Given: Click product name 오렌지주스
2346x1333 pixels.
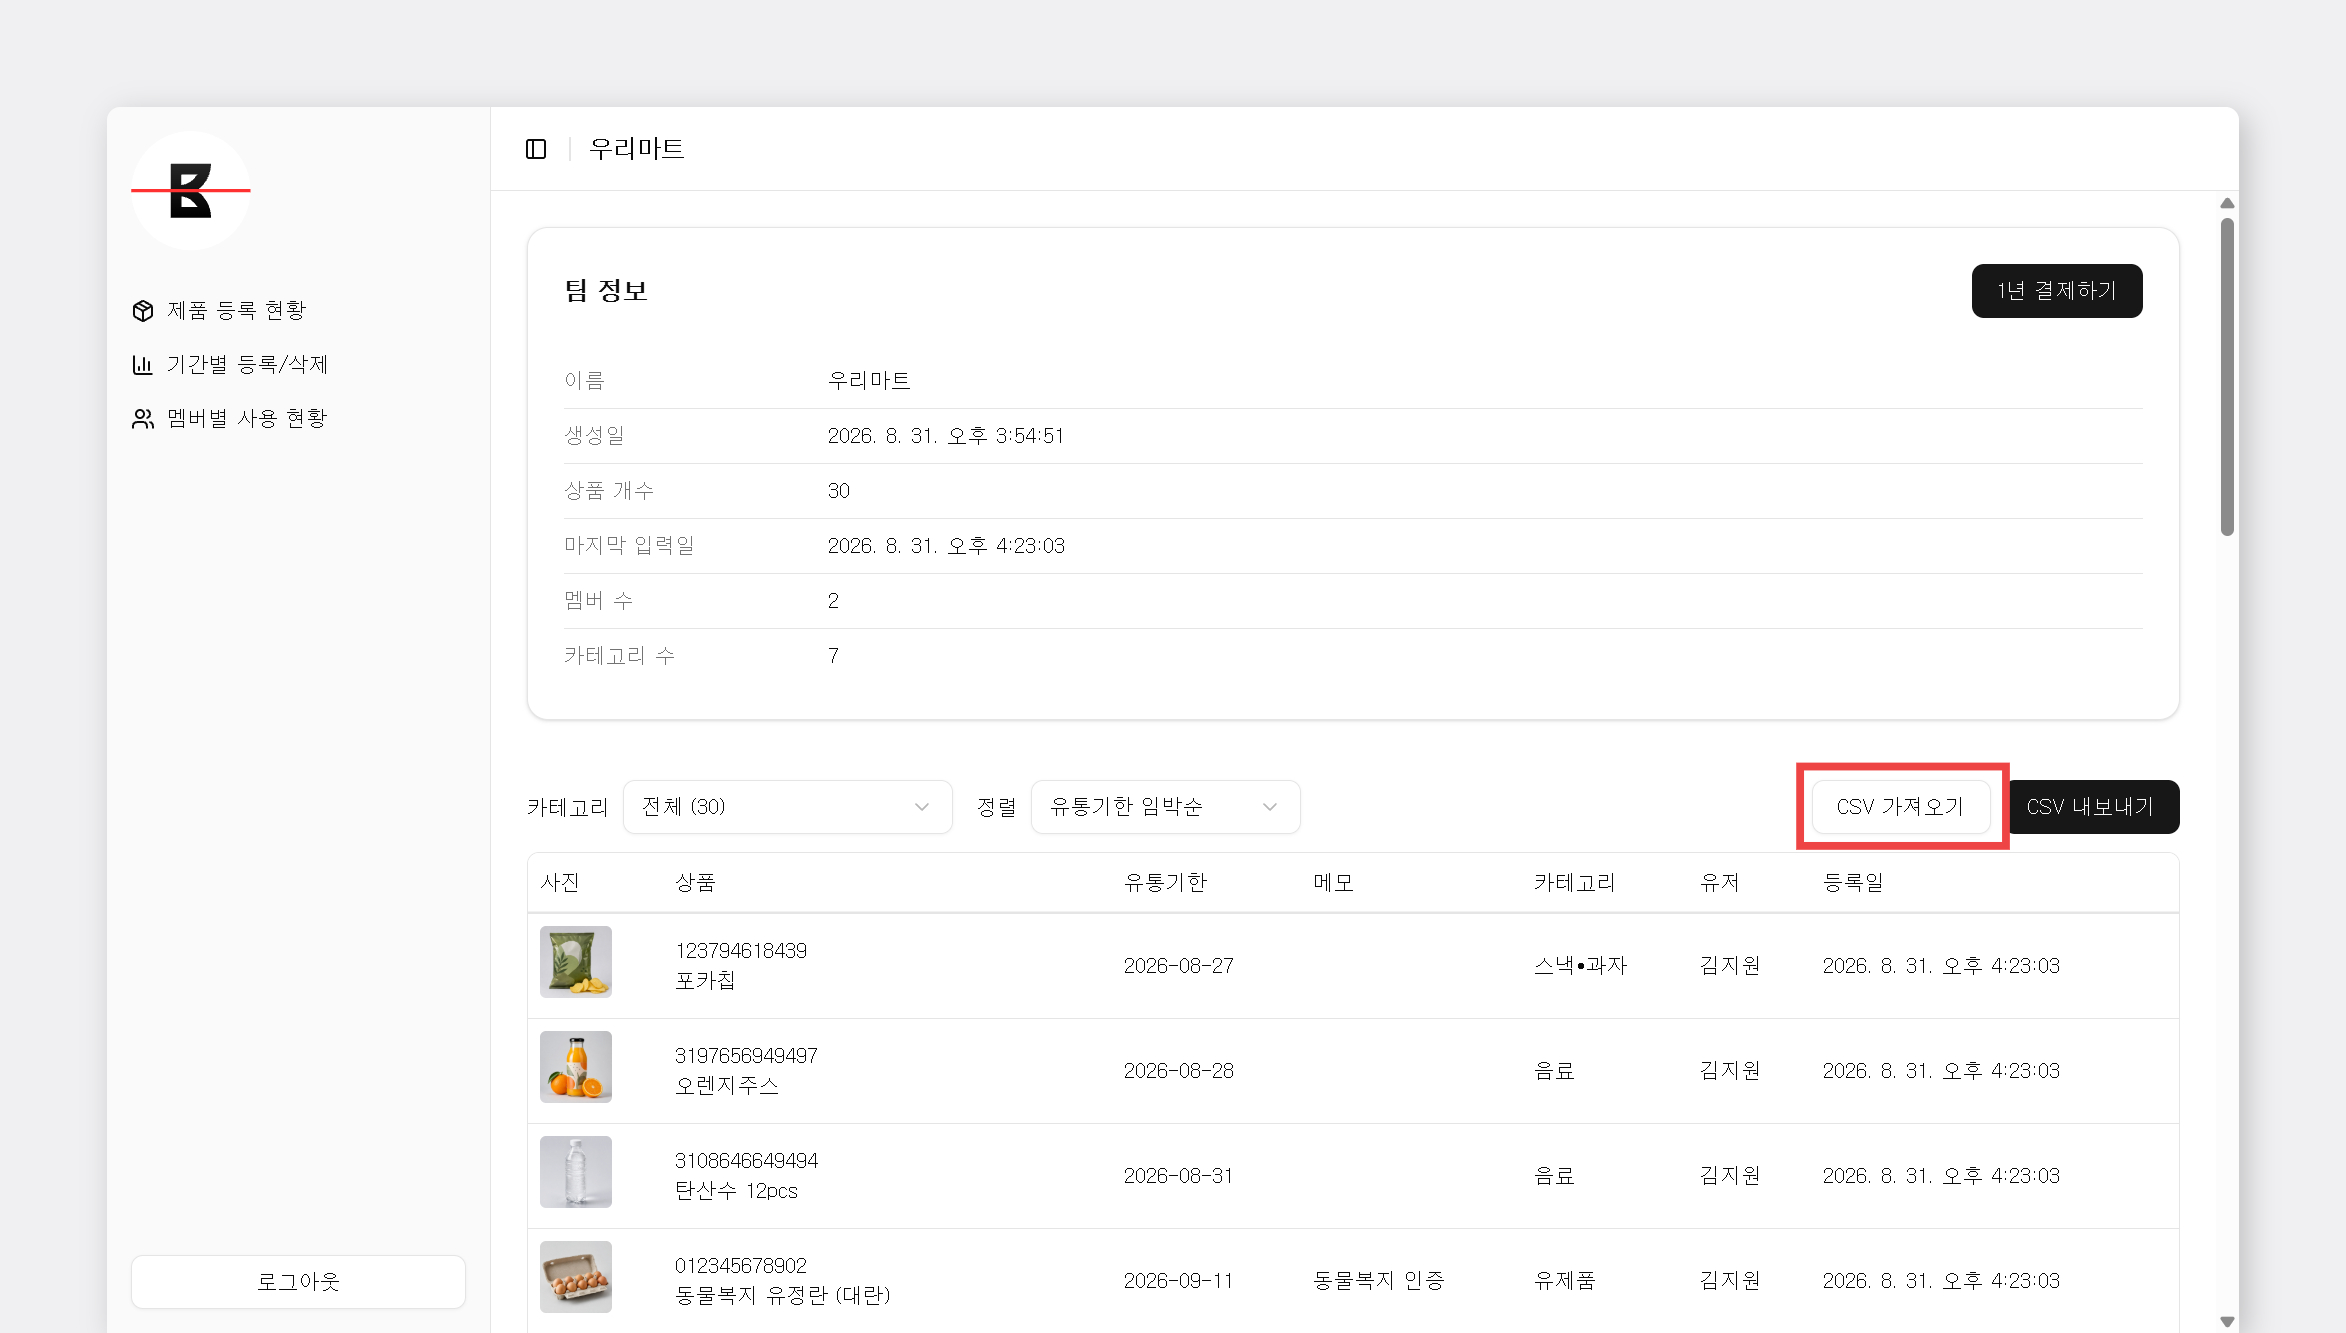Looking at the screenshot, I should pos(726,1086).
